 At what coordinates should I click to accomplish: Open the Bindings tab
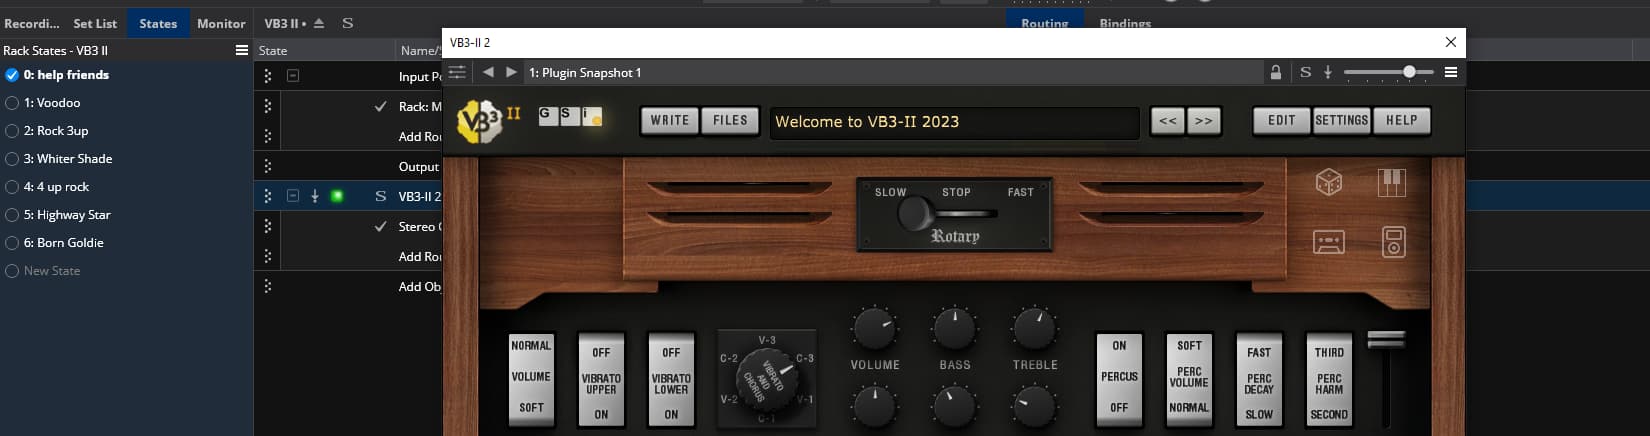(1125, 22)
